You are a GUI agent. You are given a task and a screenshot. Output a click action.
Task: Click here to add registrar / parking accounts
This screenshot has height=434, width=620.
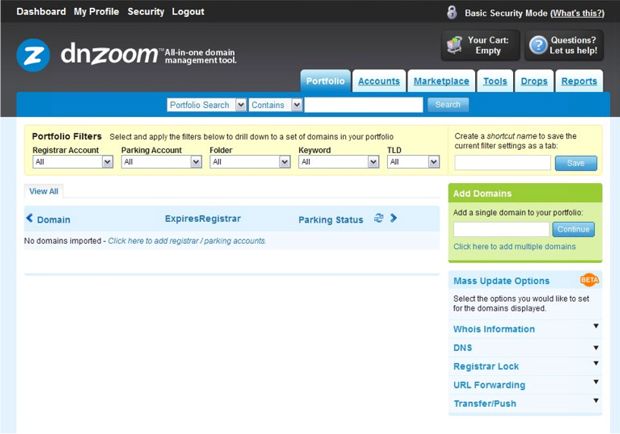tap(187, 241)
